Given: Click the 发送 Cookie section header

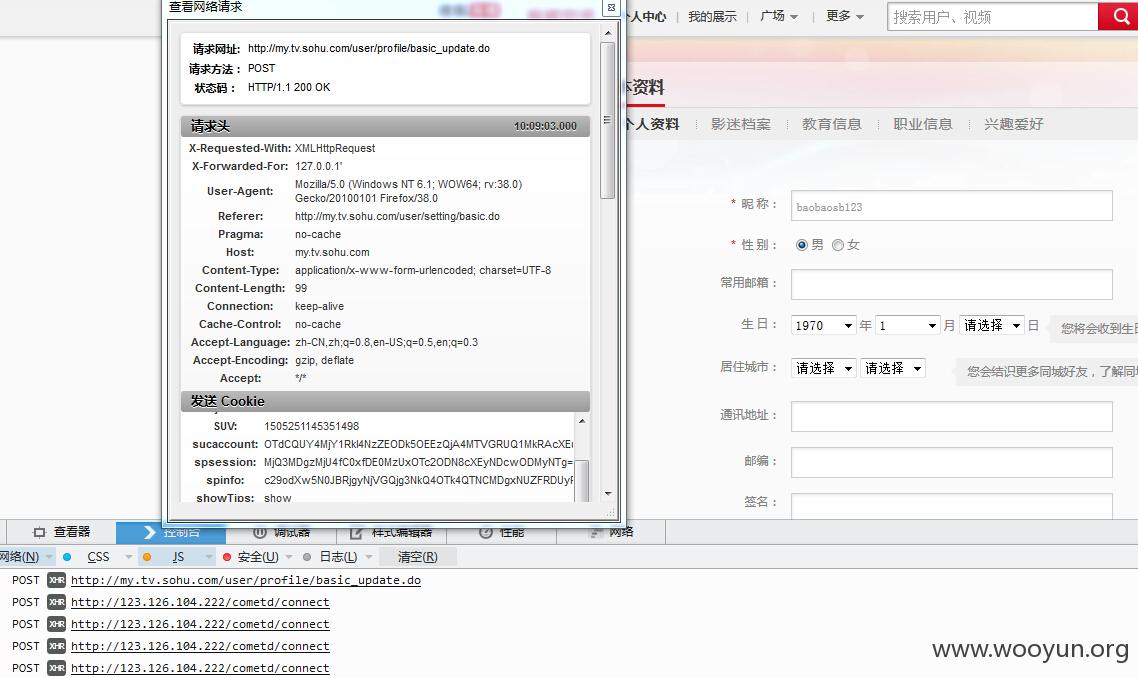Looking at the screenshot, I should tap(385, 401).
